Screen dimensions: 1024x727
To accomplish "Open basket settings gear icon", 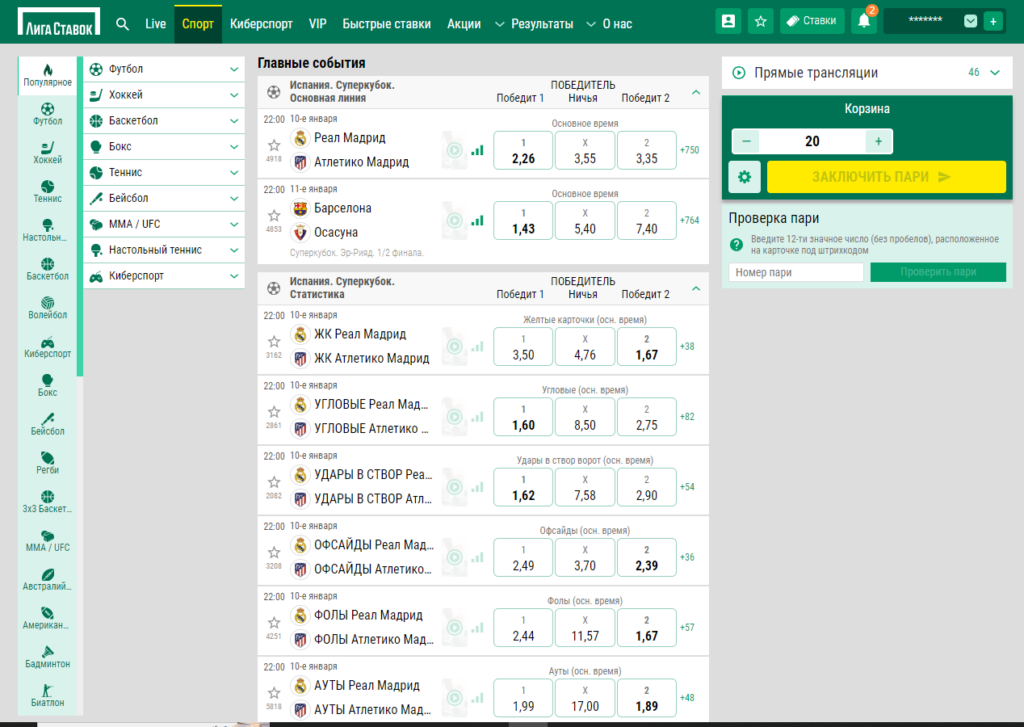I will 744,177.
